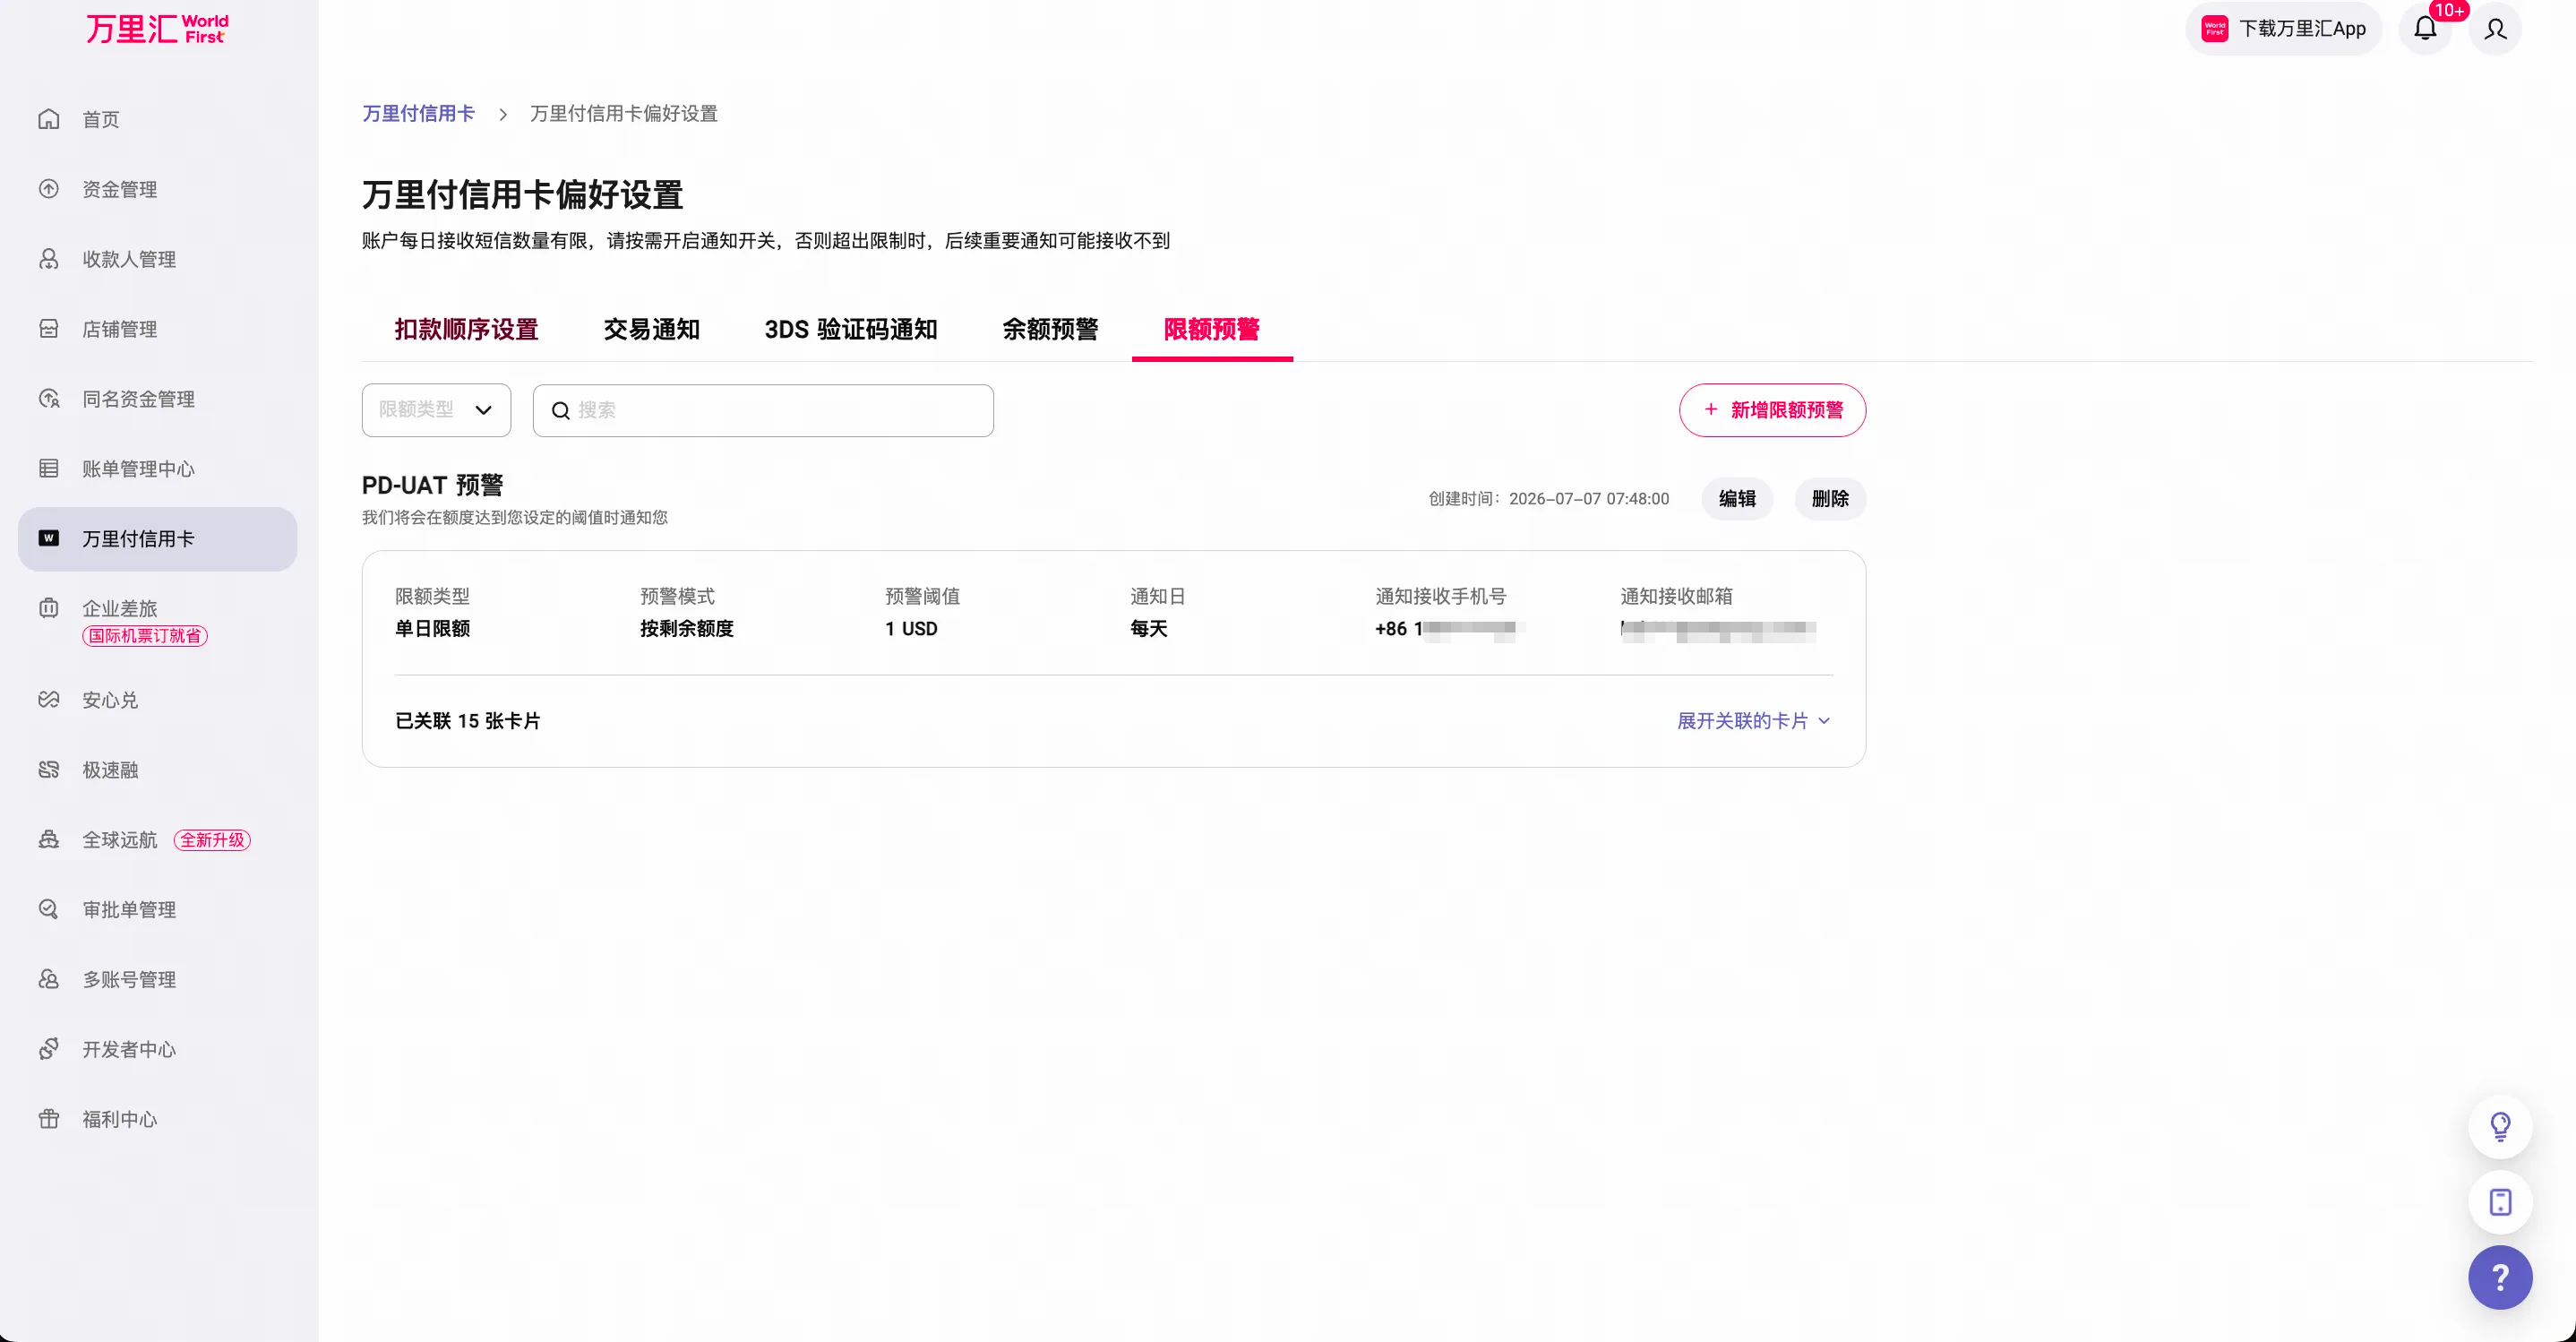Click 删除 button for PD-UAT 预警
The width and height of the screenshot is (2576, 1342).
(x=1830, y=499)
